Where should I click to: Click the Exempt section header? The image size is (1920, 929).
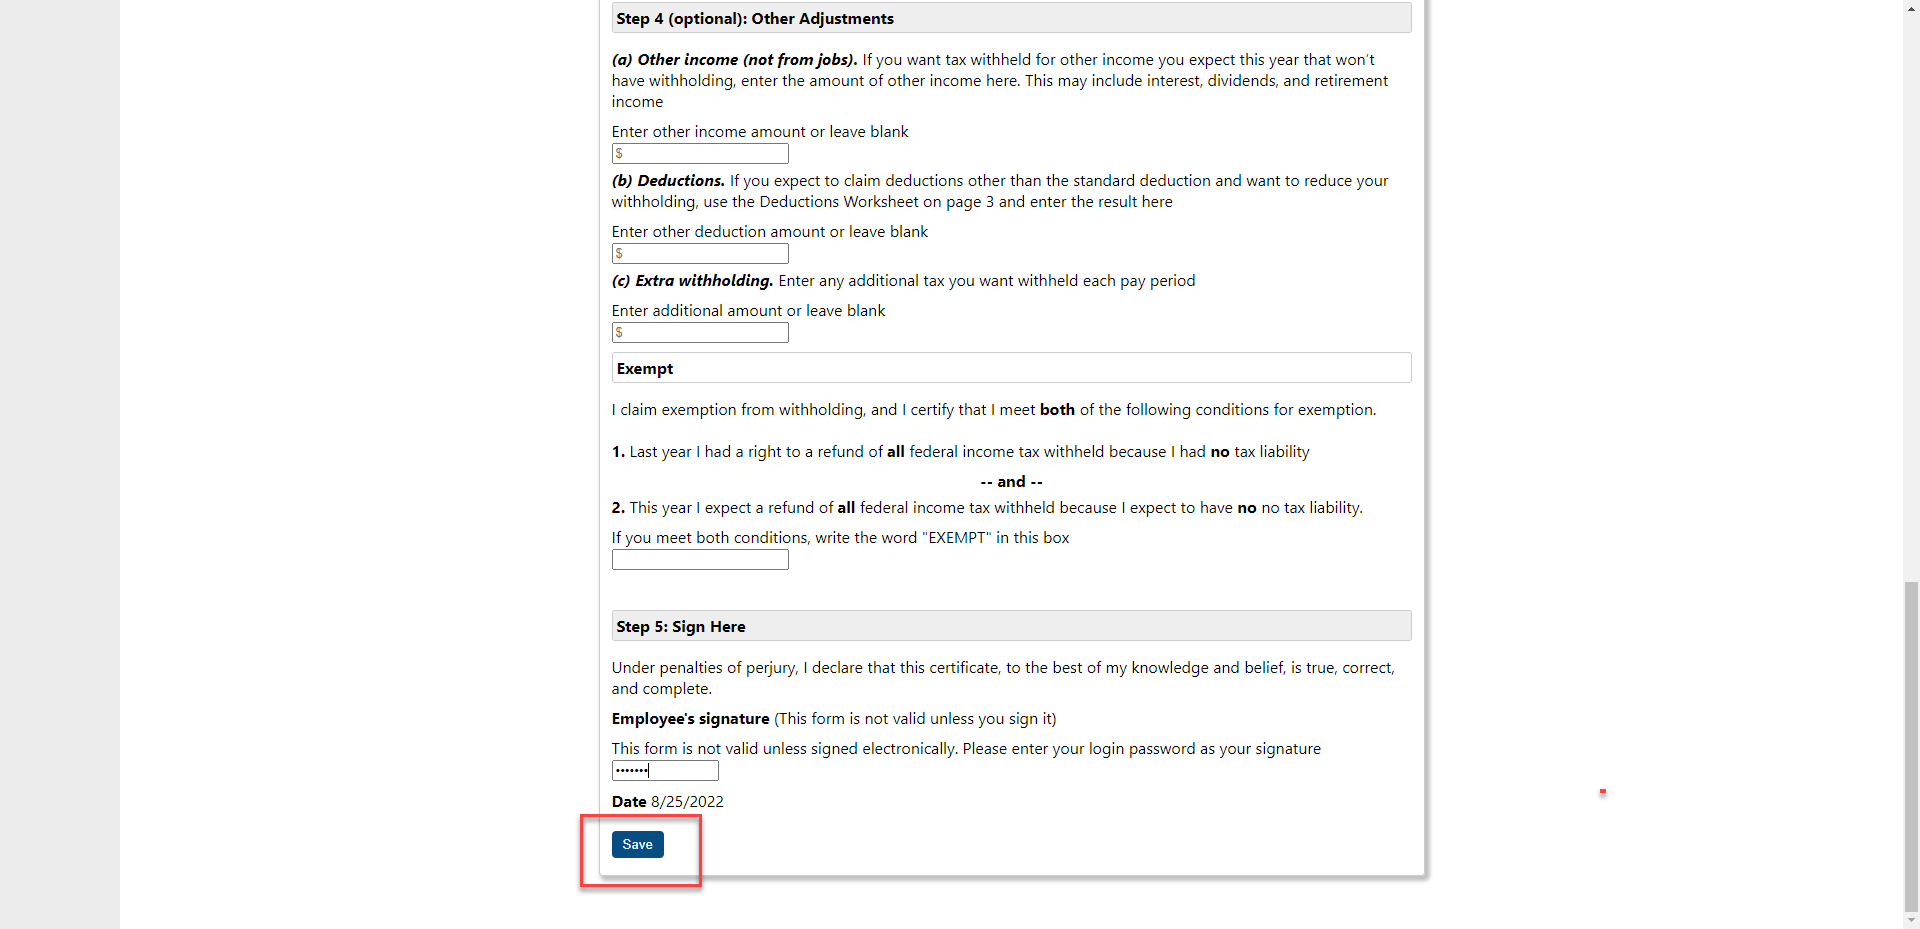pyautogui.click(x=1011, y=368)
